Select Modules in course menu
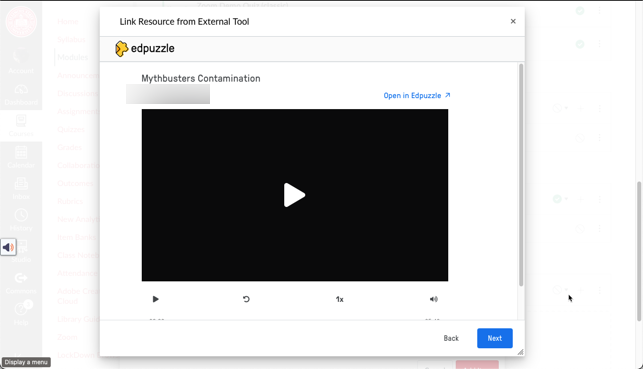Screen dimensions: 643x369 click(73, 57)
